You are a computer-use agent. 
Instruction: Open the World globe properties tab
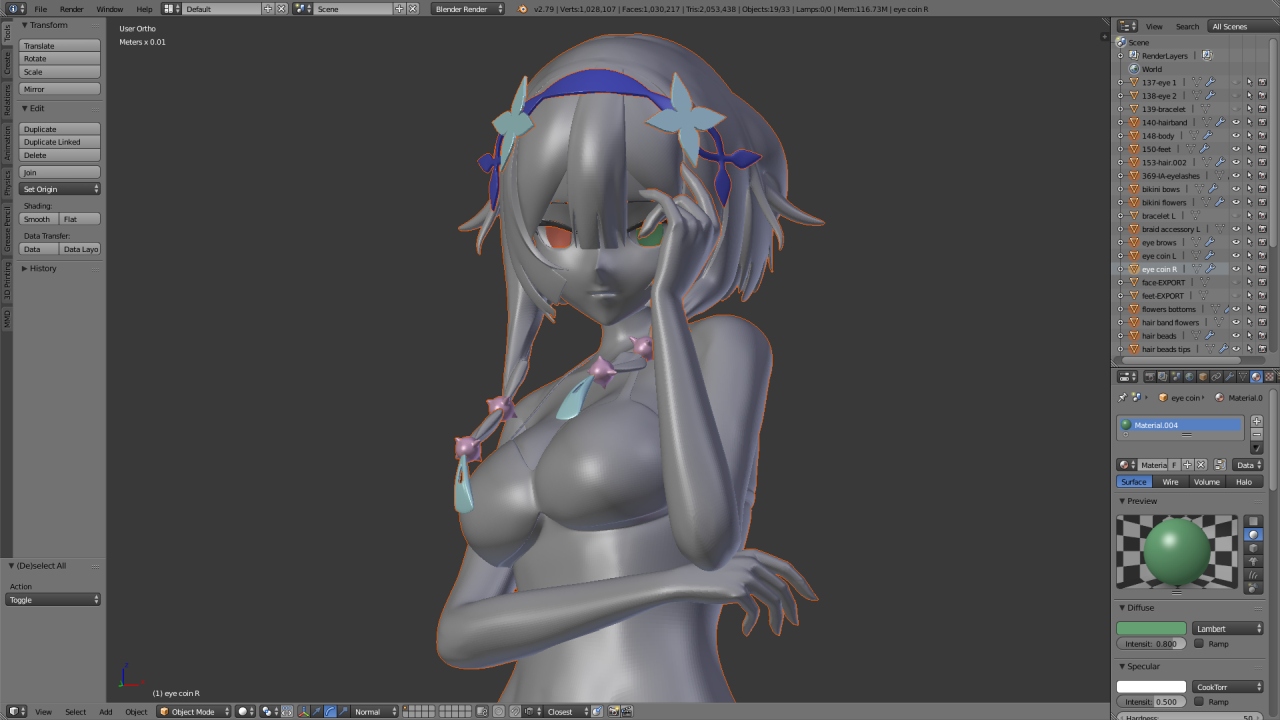pos(1189,377)
